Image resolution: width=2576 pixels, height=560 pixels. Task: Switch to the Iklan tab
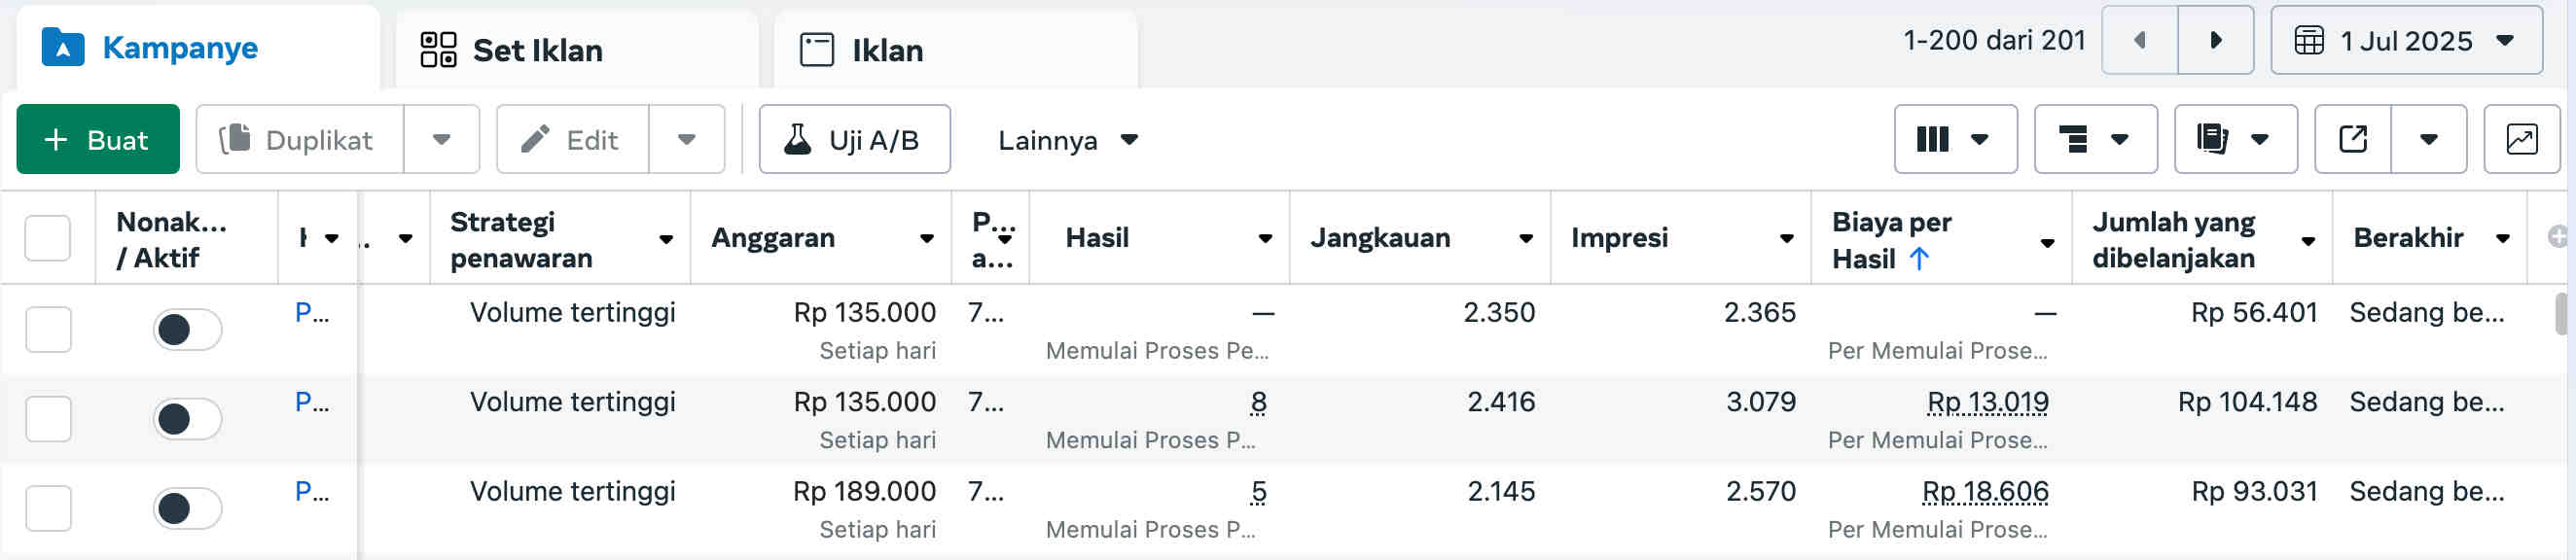point(886,50)
